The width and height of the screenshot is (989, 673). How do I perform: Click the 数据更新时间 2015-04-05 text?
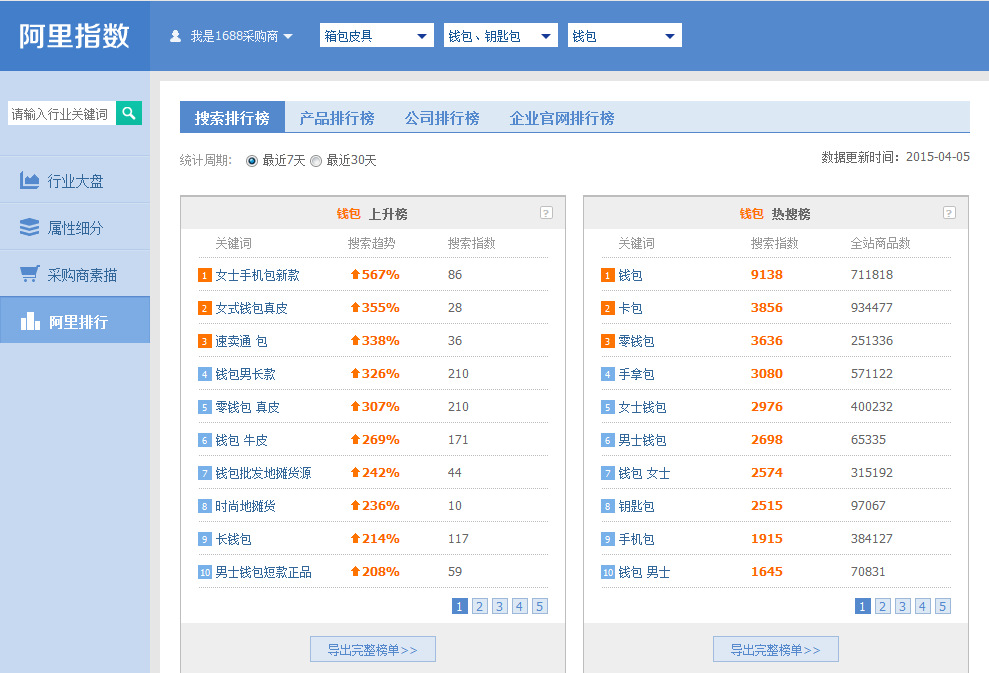pyautogui.click(x=896, y=157)
